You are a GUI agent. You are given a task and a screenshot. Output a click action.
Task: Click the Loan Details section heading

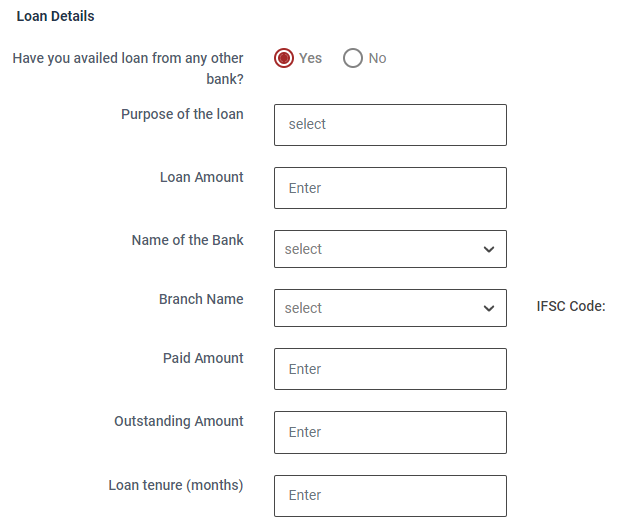[55, 16]
